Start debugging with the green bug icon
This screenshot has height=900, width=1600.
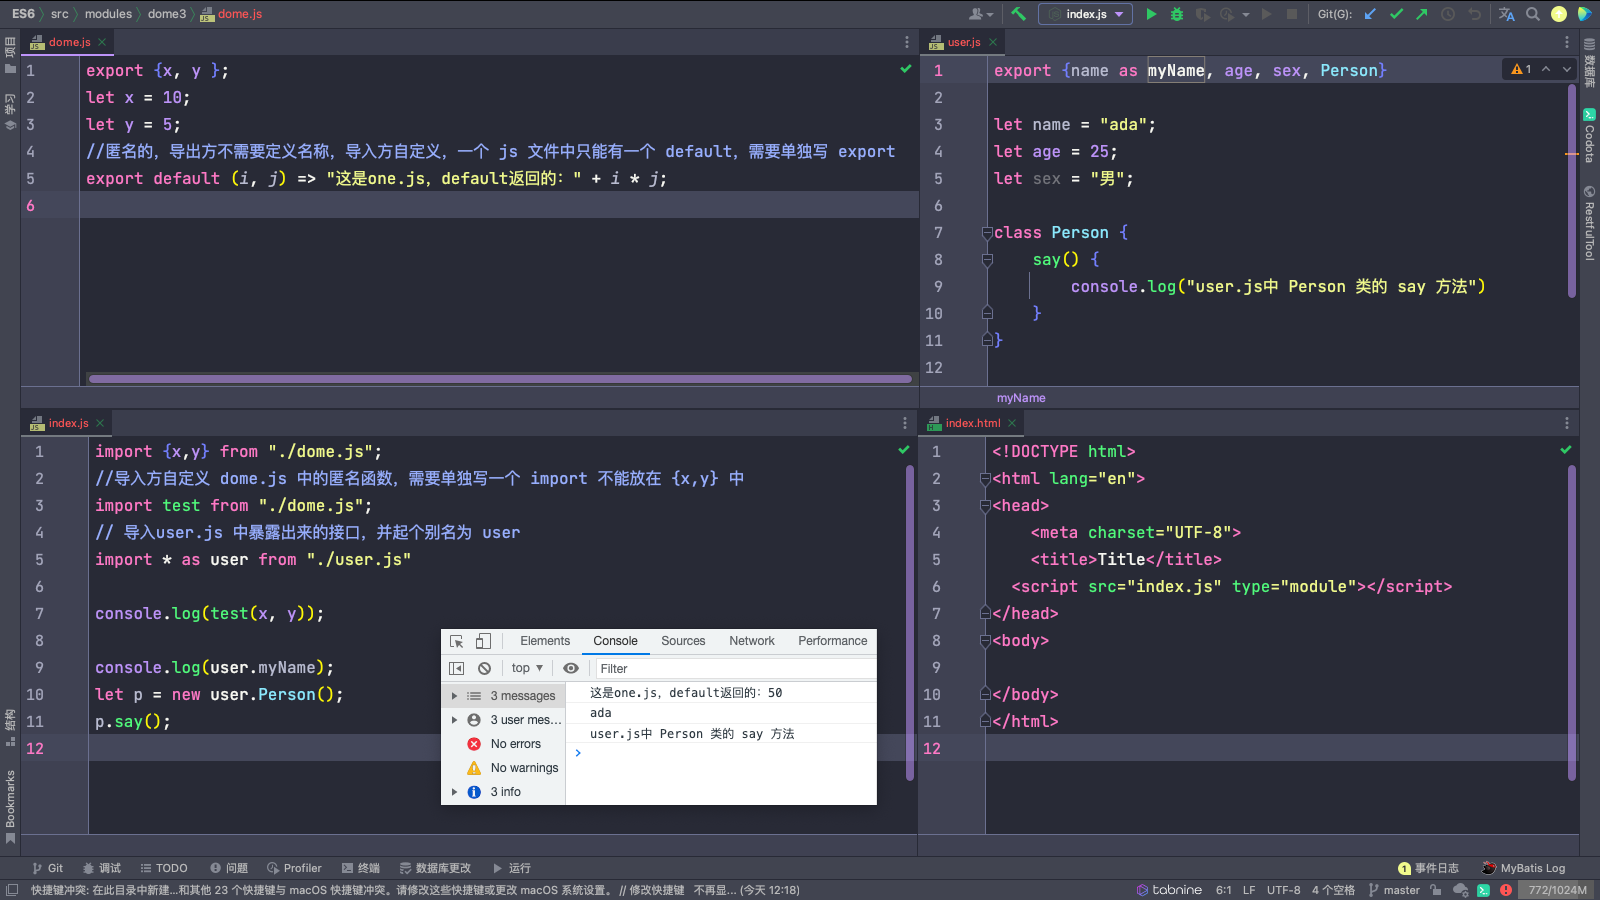pyautogui.click(x=1177, y=14)
